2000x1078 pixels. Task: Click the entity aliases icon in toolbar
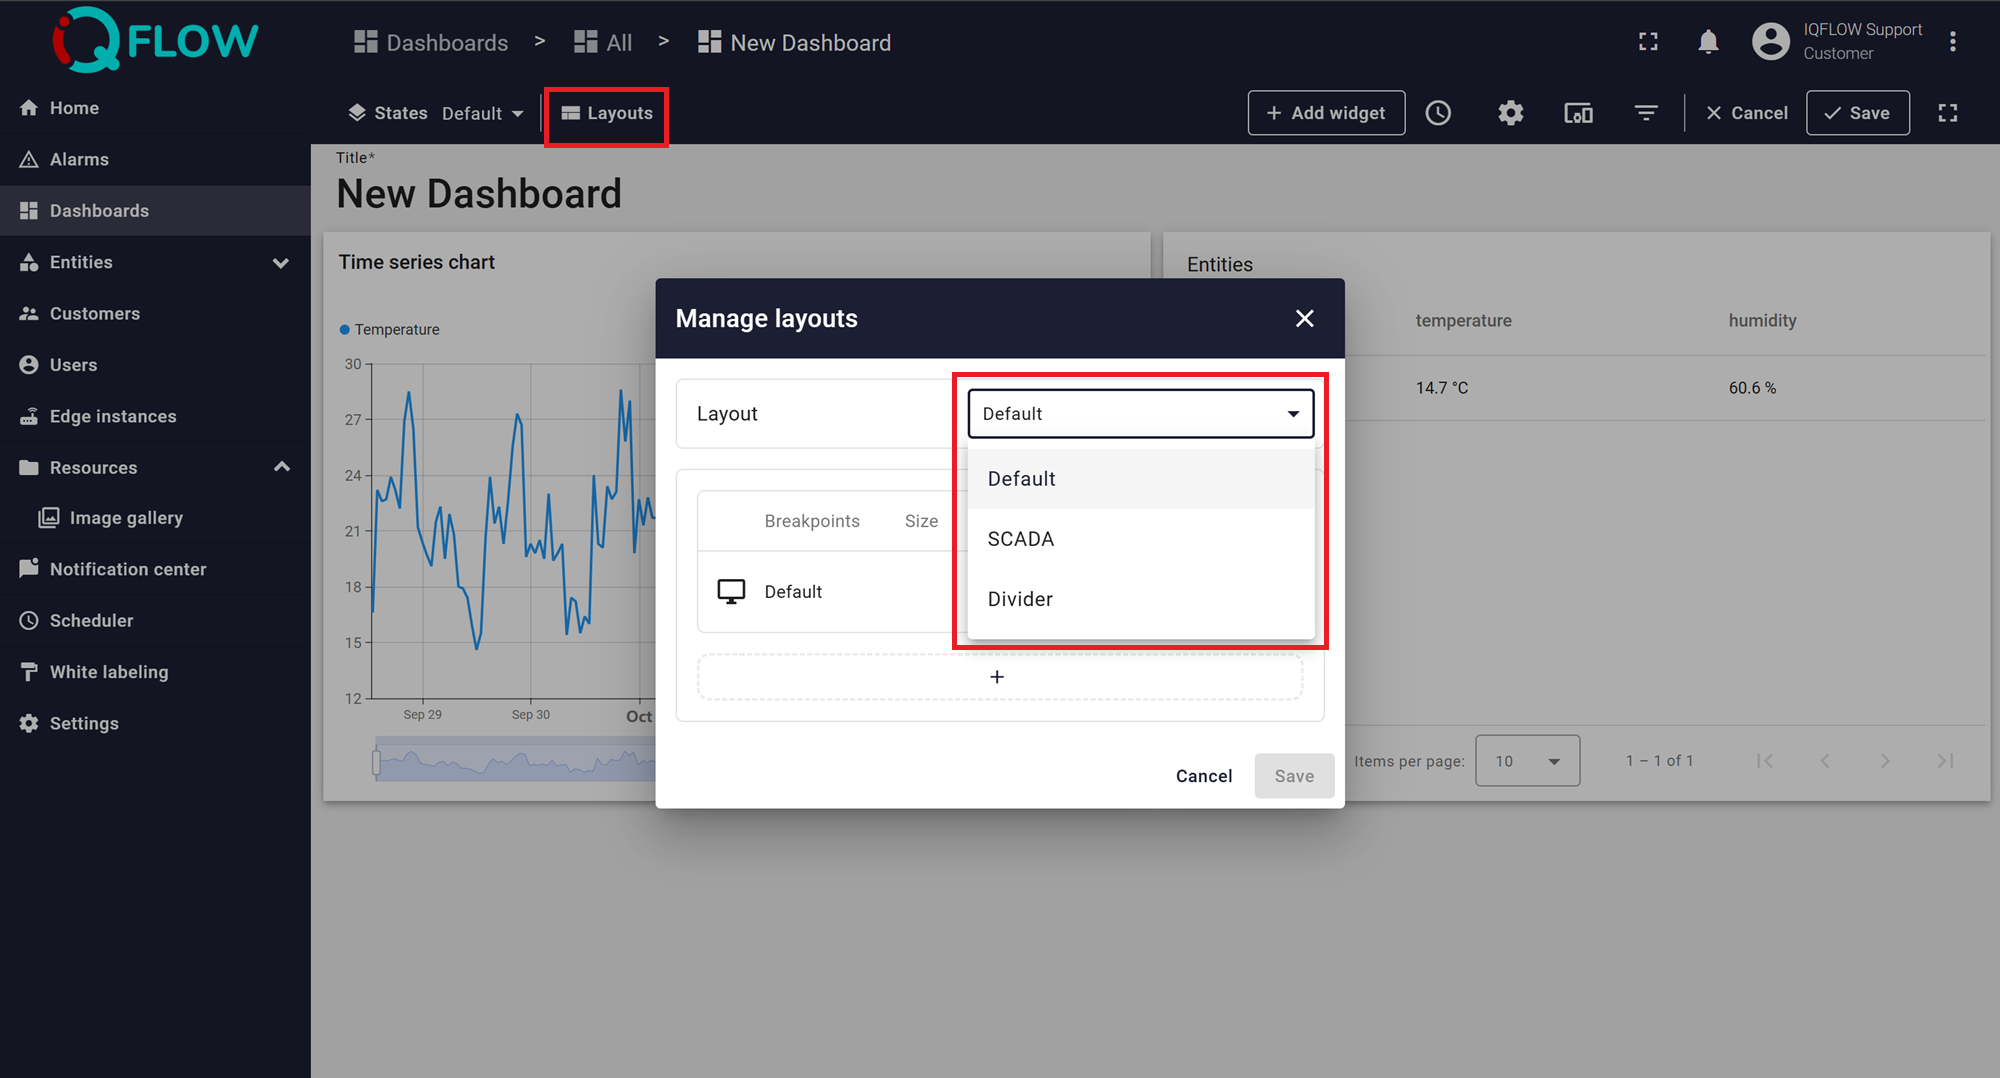click(x=1578, y=113)
